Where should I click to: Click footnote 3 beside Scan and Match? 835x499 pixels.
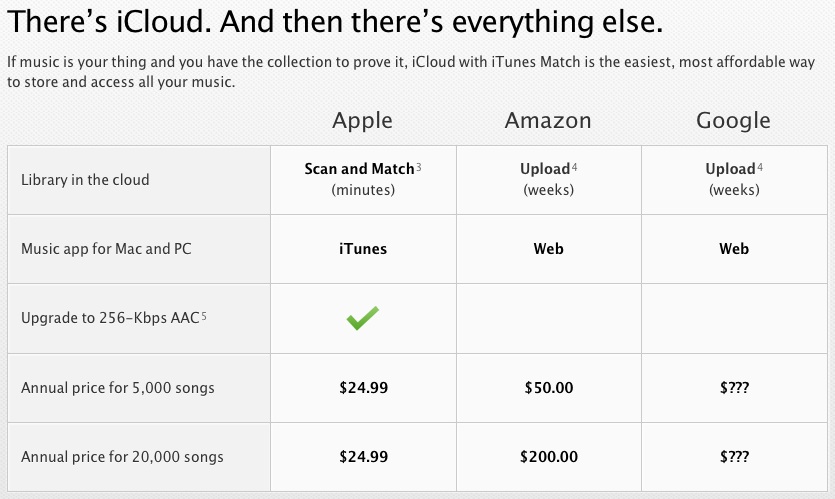click(x=419, y=167)
